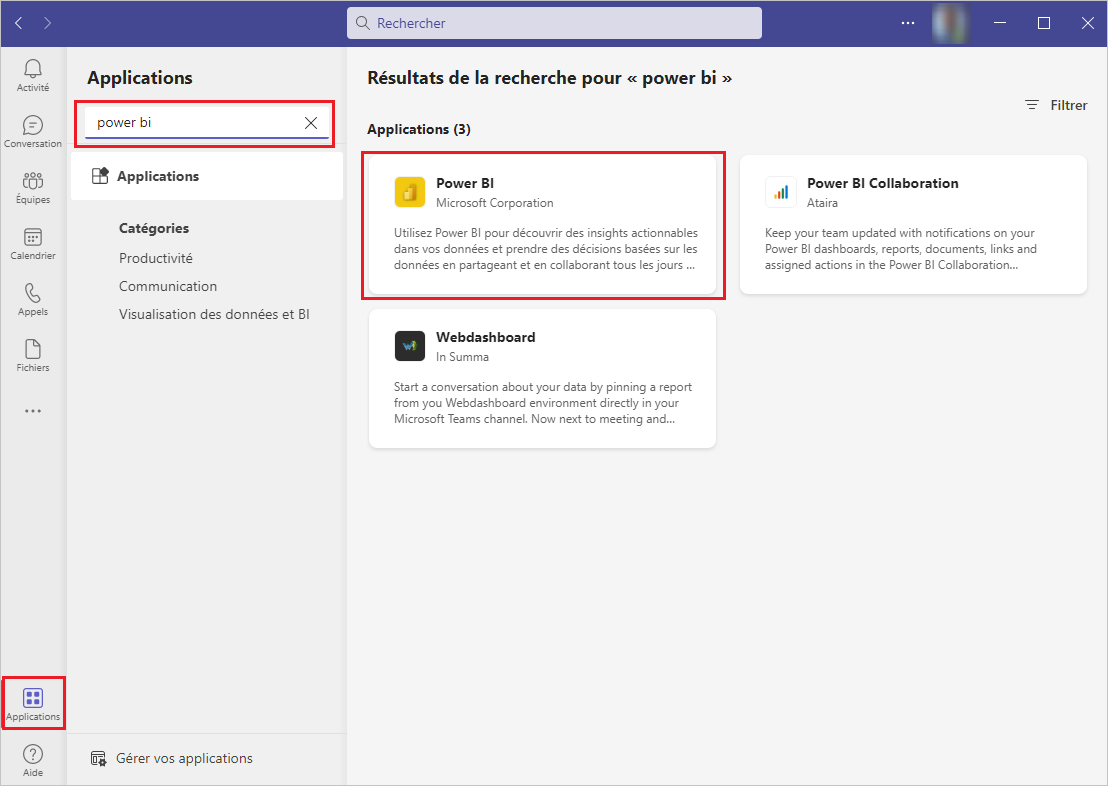The height and width of the screenshot is (786, 1108).
Task: Click the Power BI yellow app icon
Action: [x=410, y=192]
